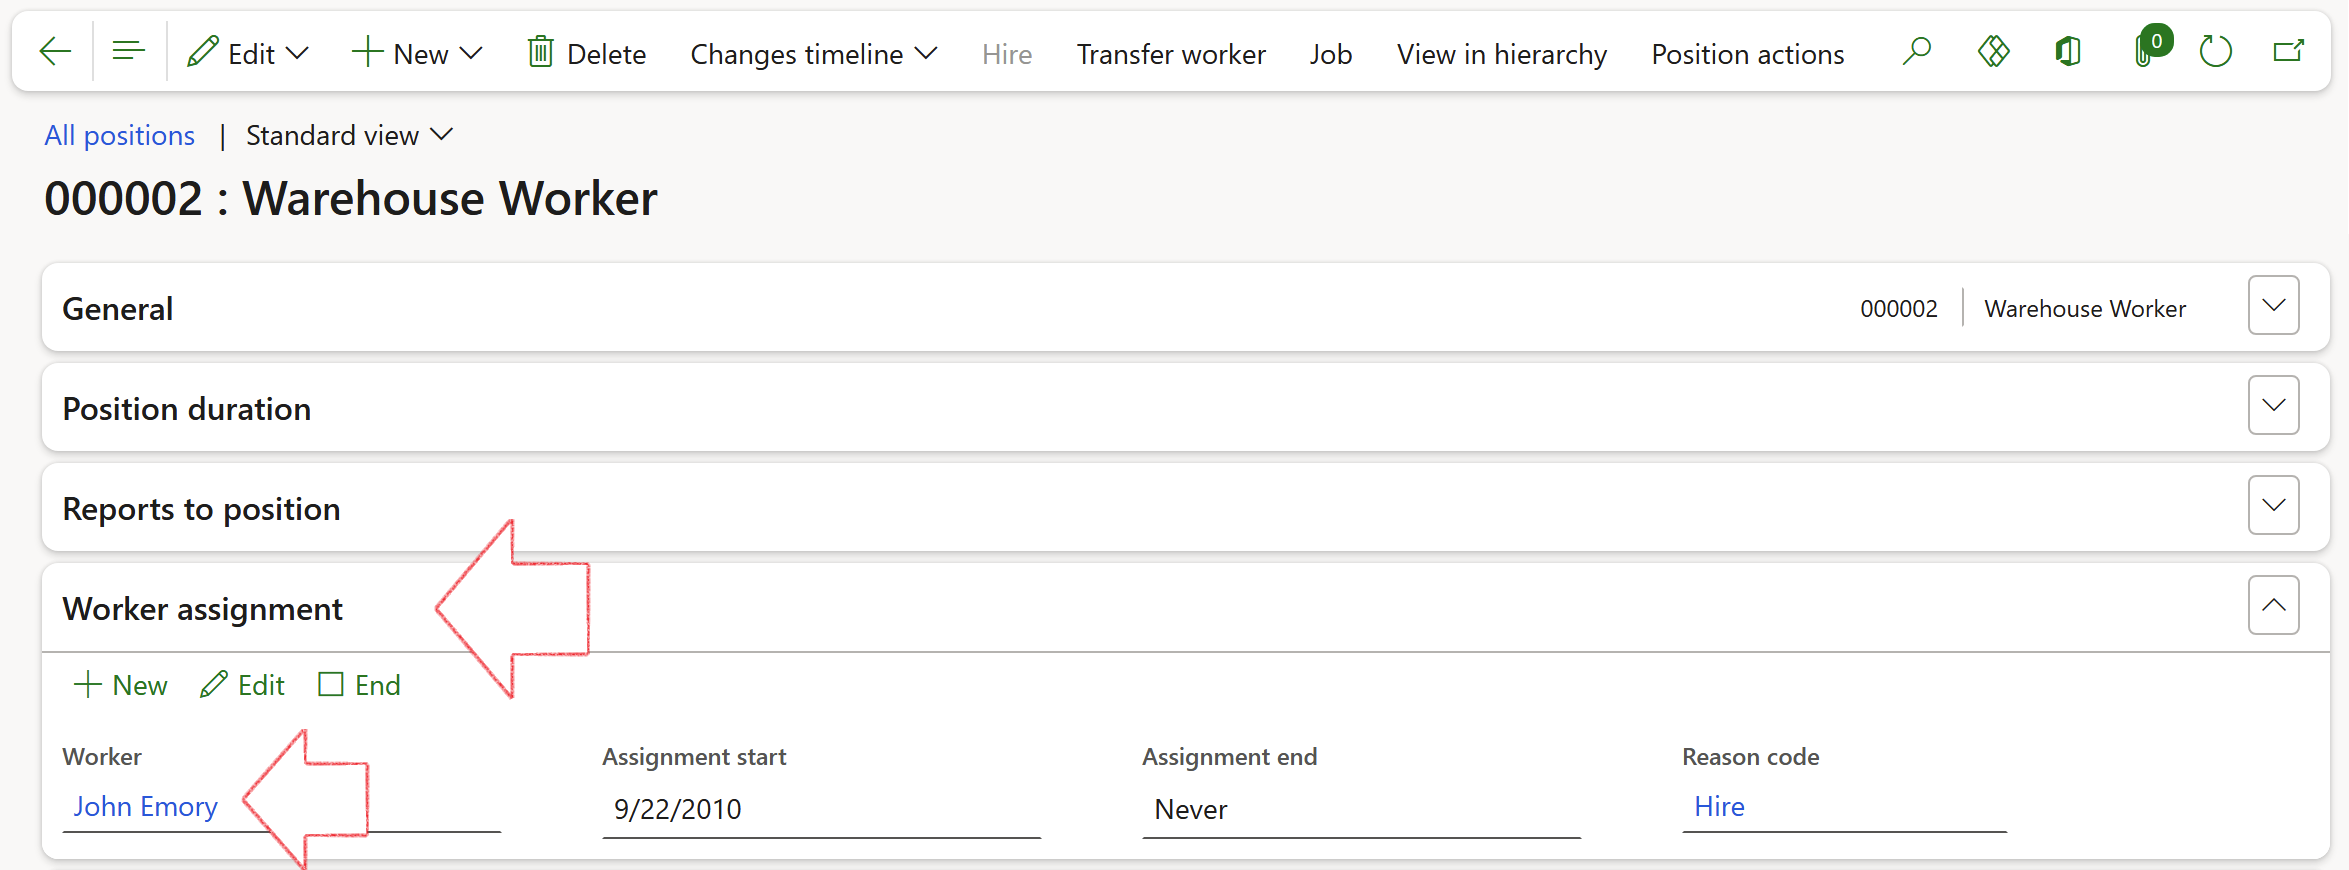Click the Assignment start date field
This screenshot has width=2349, height=870.
(820, 809)
